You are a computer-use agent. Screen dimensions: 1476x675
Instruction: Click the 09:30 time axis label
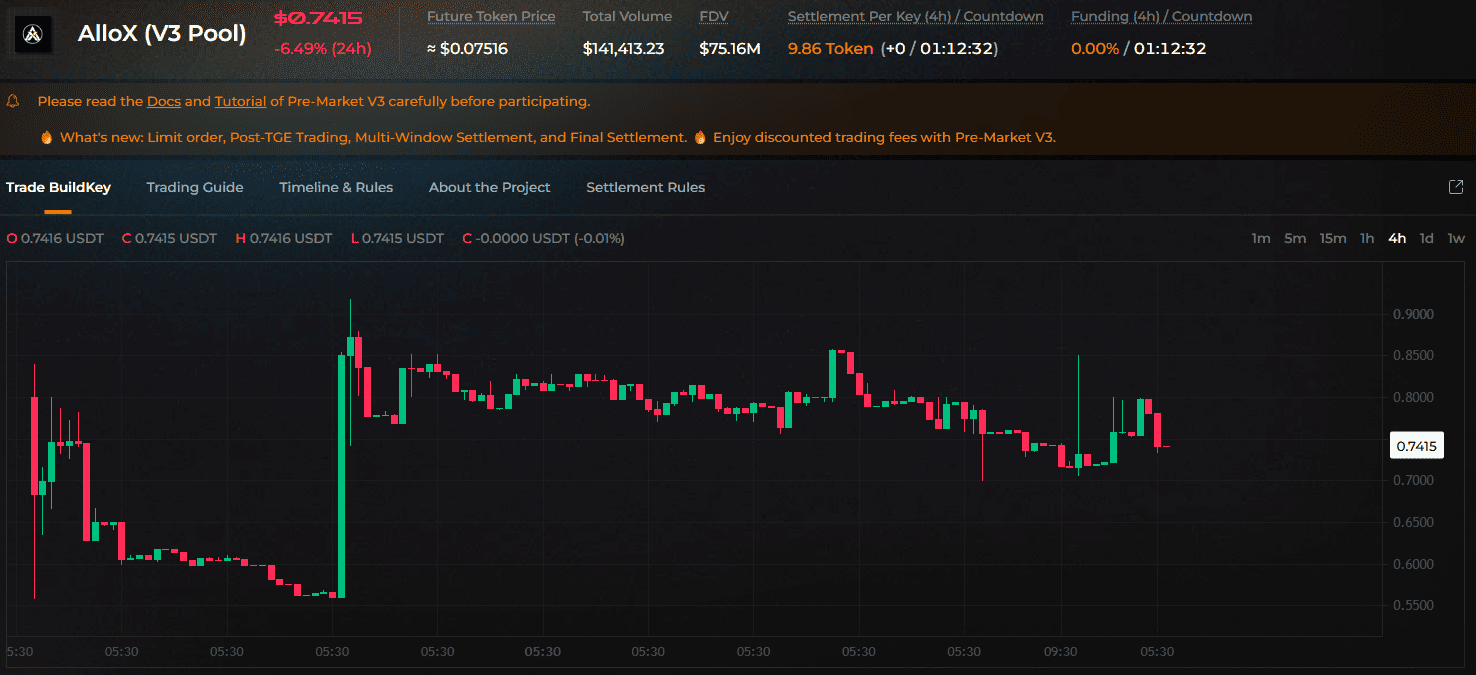point(1060,651)
